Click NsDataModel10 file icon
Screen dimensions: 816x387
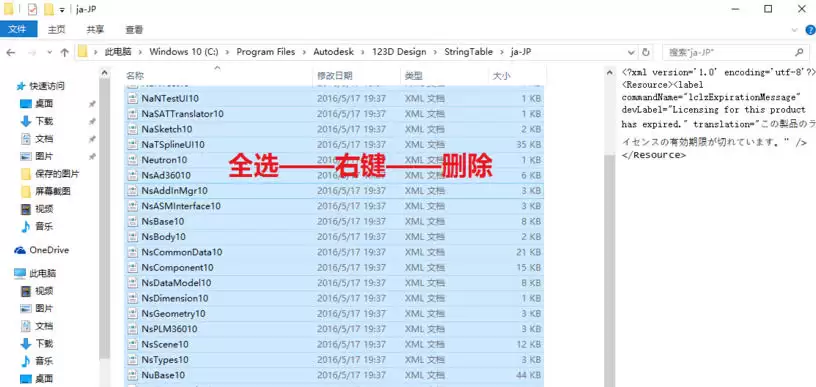click(132, 283)
